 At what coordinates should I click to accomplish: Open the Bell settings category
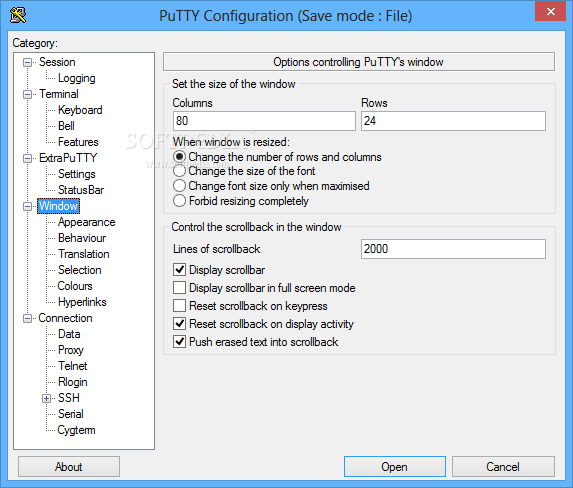coord(66,126)
